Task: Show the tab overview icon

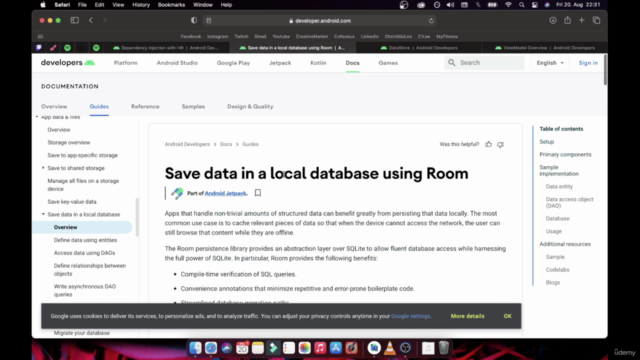Action: point(596,20)
